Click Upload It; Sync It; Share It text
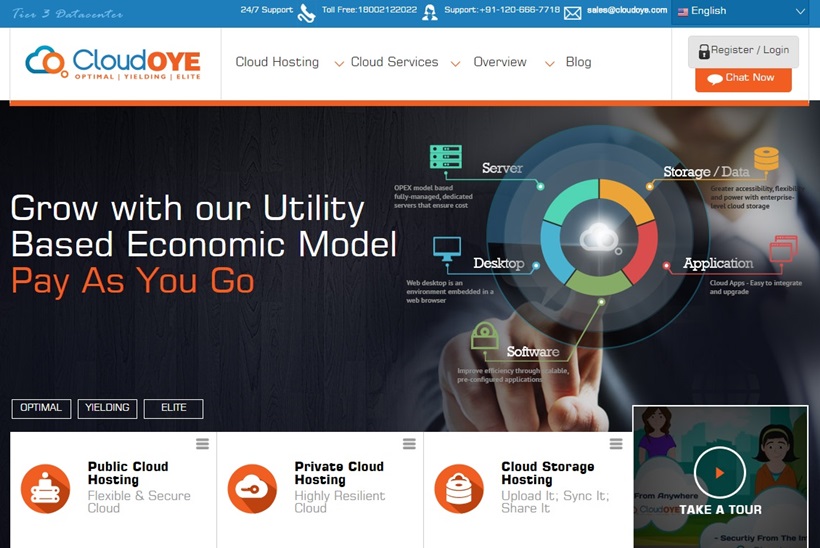This screenshot has width=820, height=548. click(x=555, y=501)
